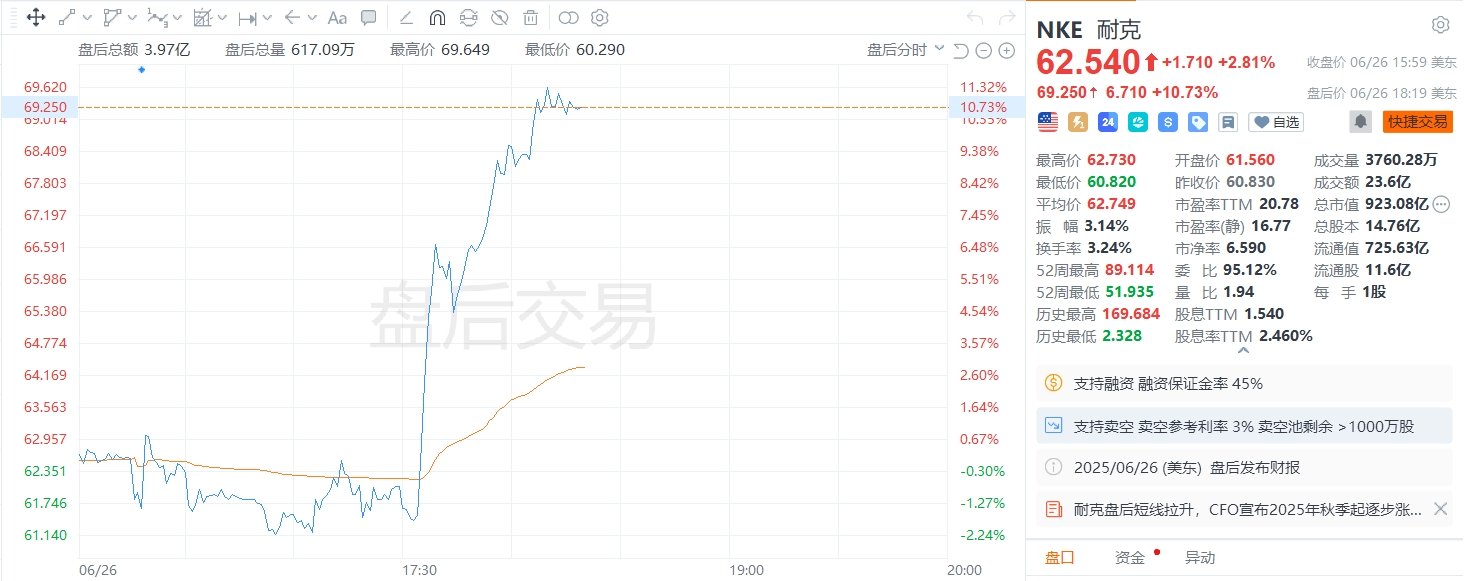This screenshot has height=581, width=1464.
Task: Delete drawings with the trash icon
Action: 531,17
